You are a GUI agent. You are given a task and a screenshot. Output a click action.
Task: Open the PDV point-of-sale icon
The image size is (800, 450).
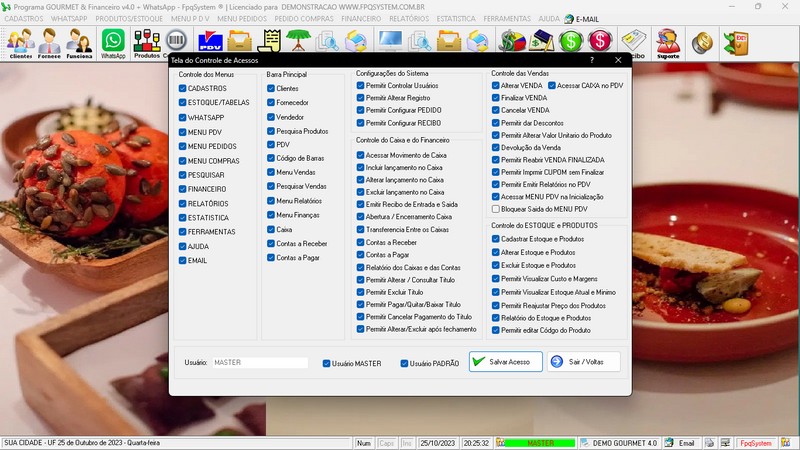[x=210, y=41]
